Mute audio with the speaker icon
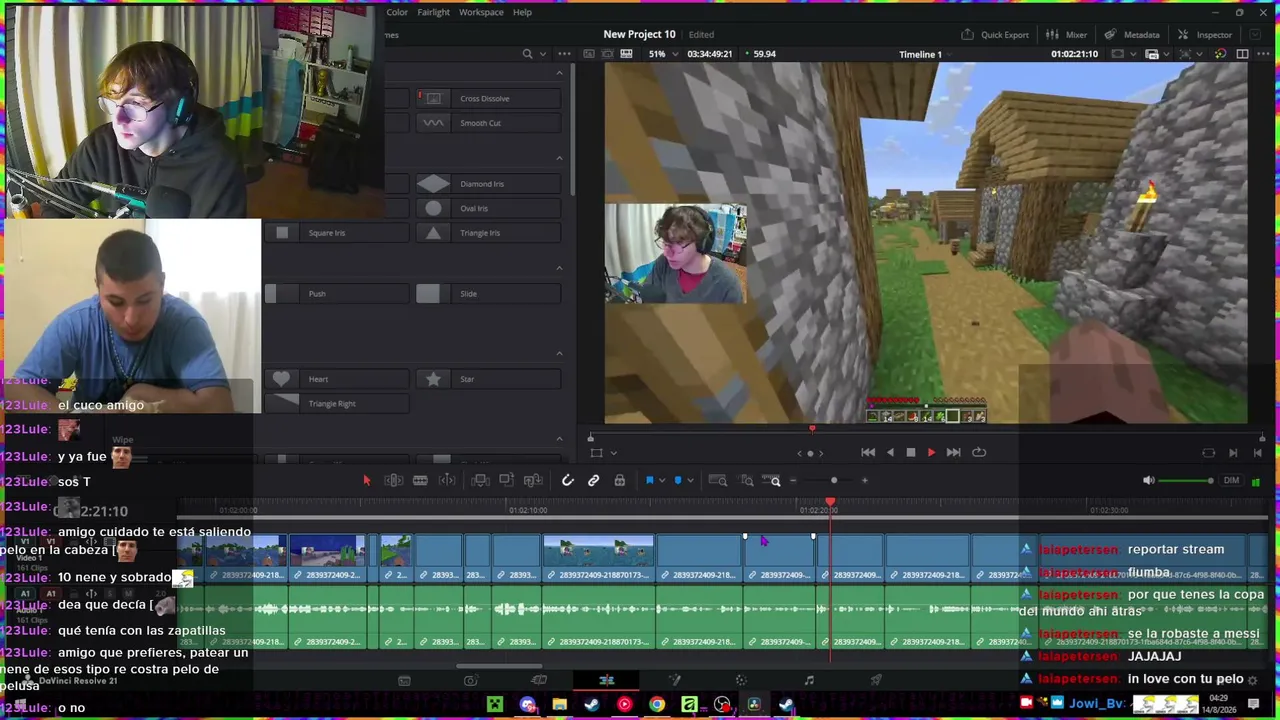This screenshot has width=1280, height=720. point(1148,481)
